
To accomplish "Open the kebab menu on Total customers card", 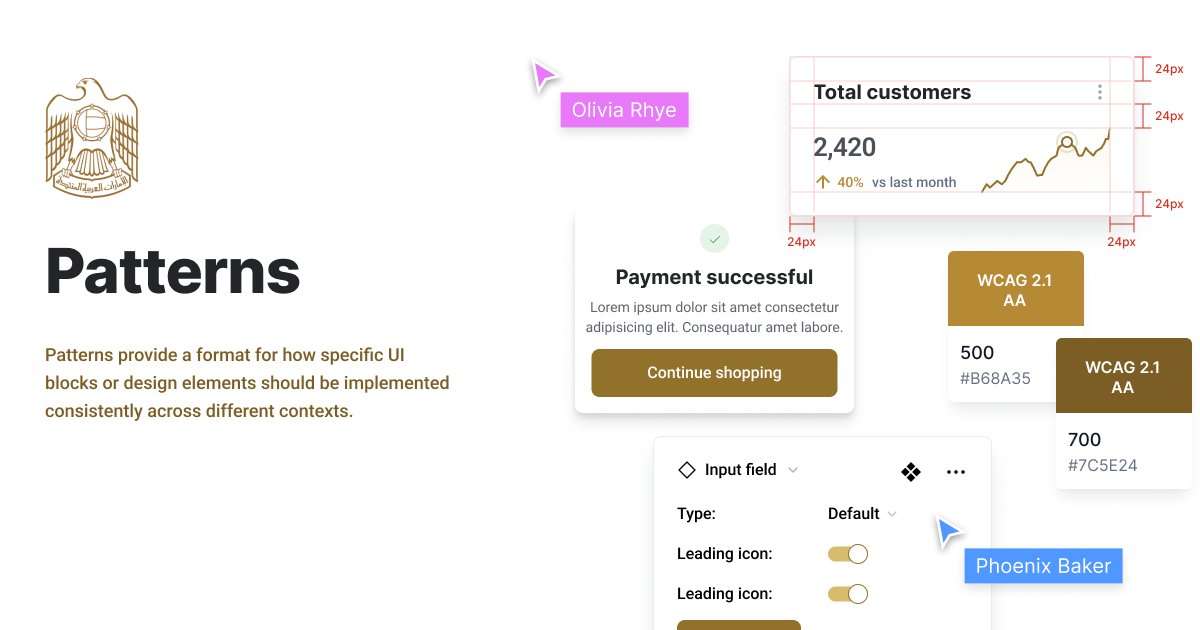I will coord(1100,91).
